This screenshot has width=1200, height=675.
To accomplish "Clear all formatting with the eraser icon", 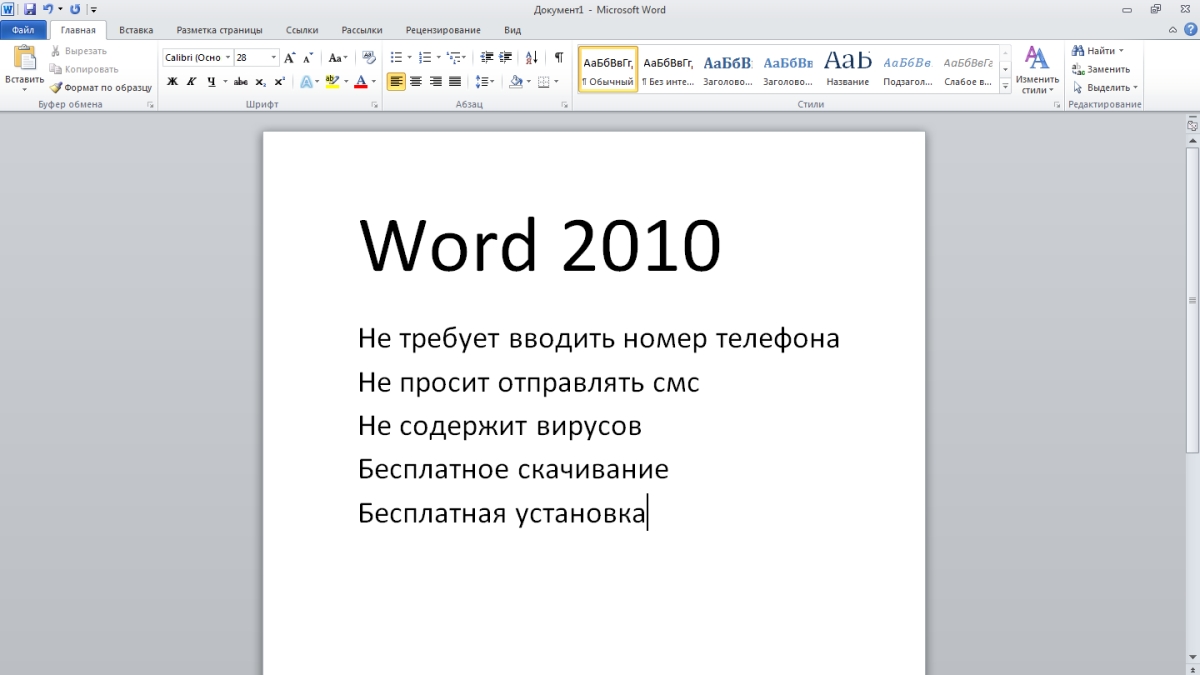I will [368, 58].
